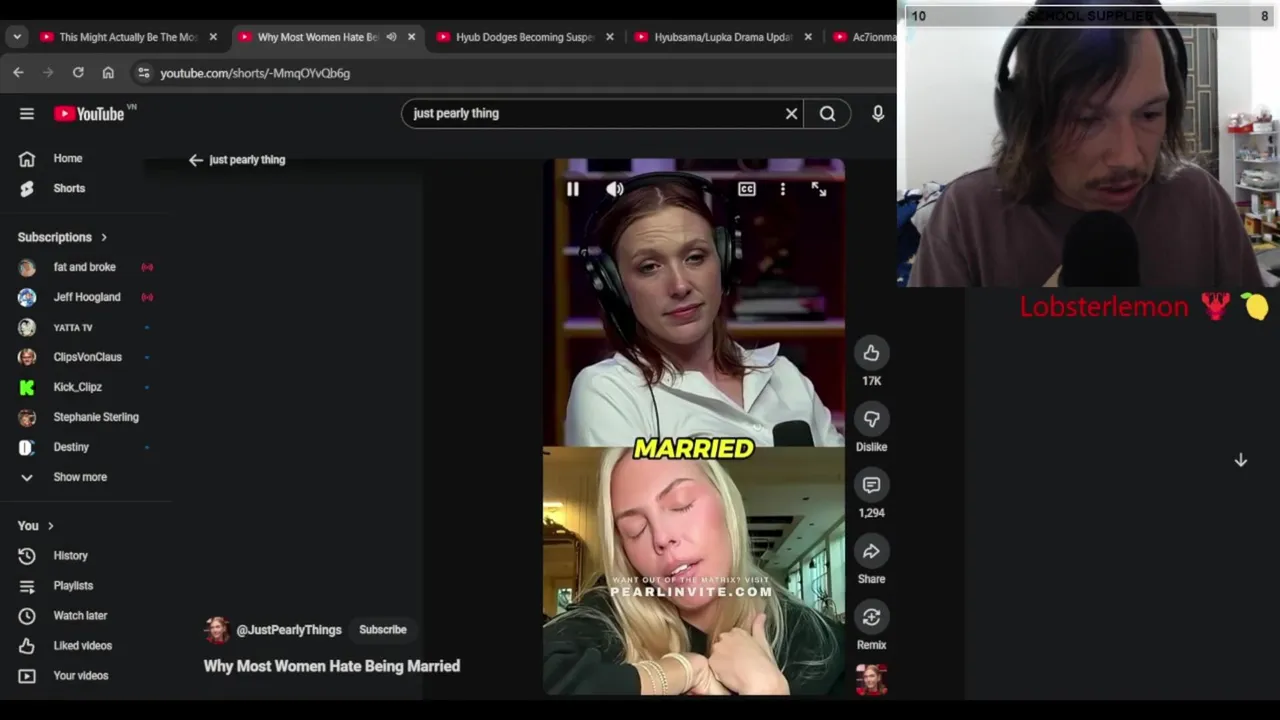
Task: Go to next Short with down arrow
Action: [1240, 460]
